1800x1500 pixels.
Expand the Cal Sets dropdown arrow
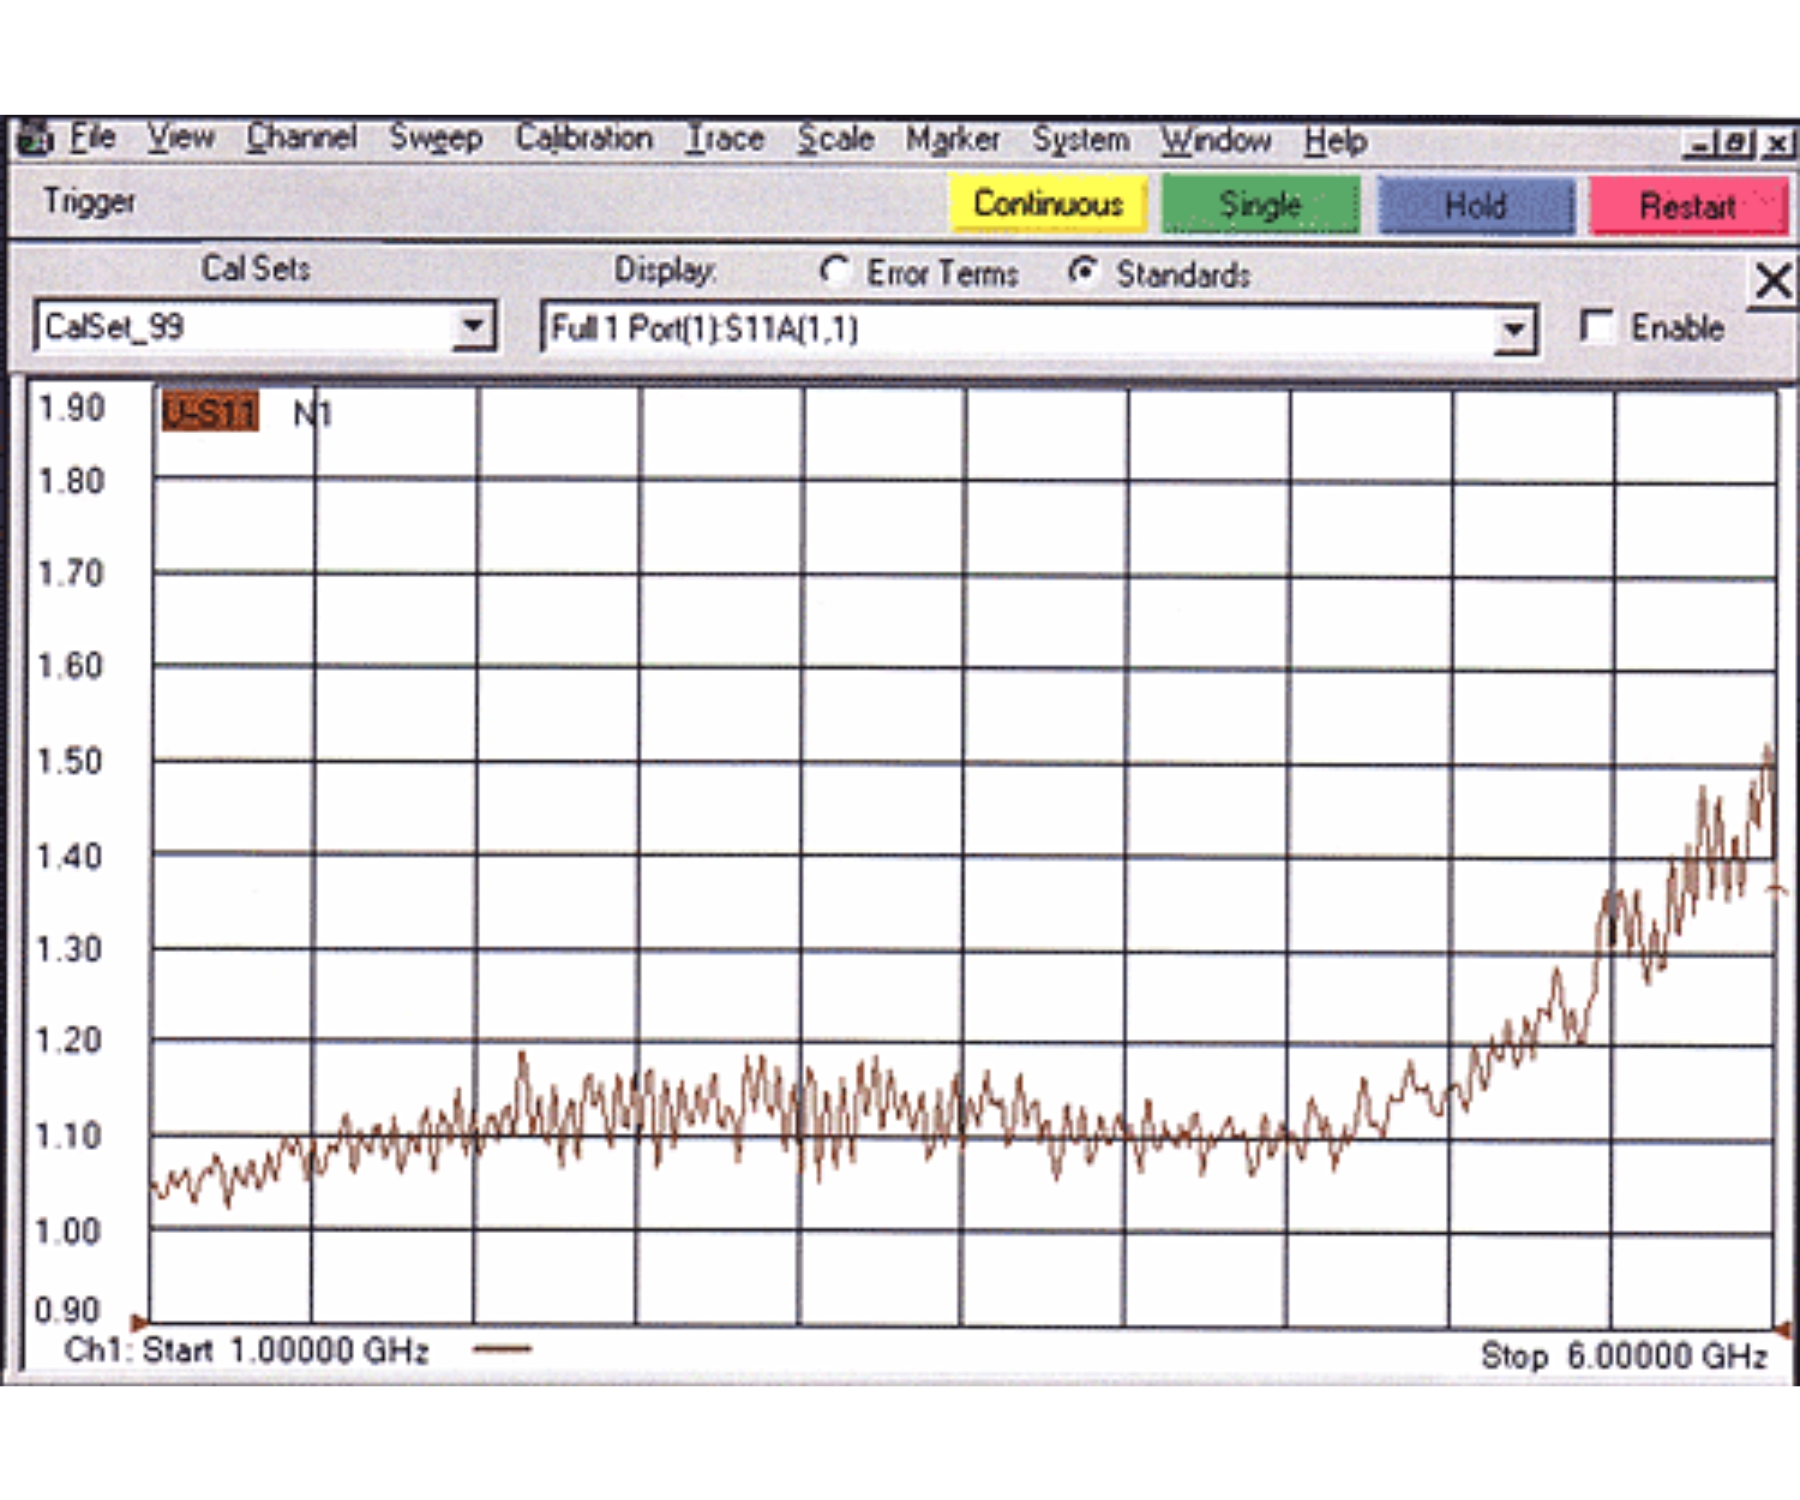pos(472,326)
